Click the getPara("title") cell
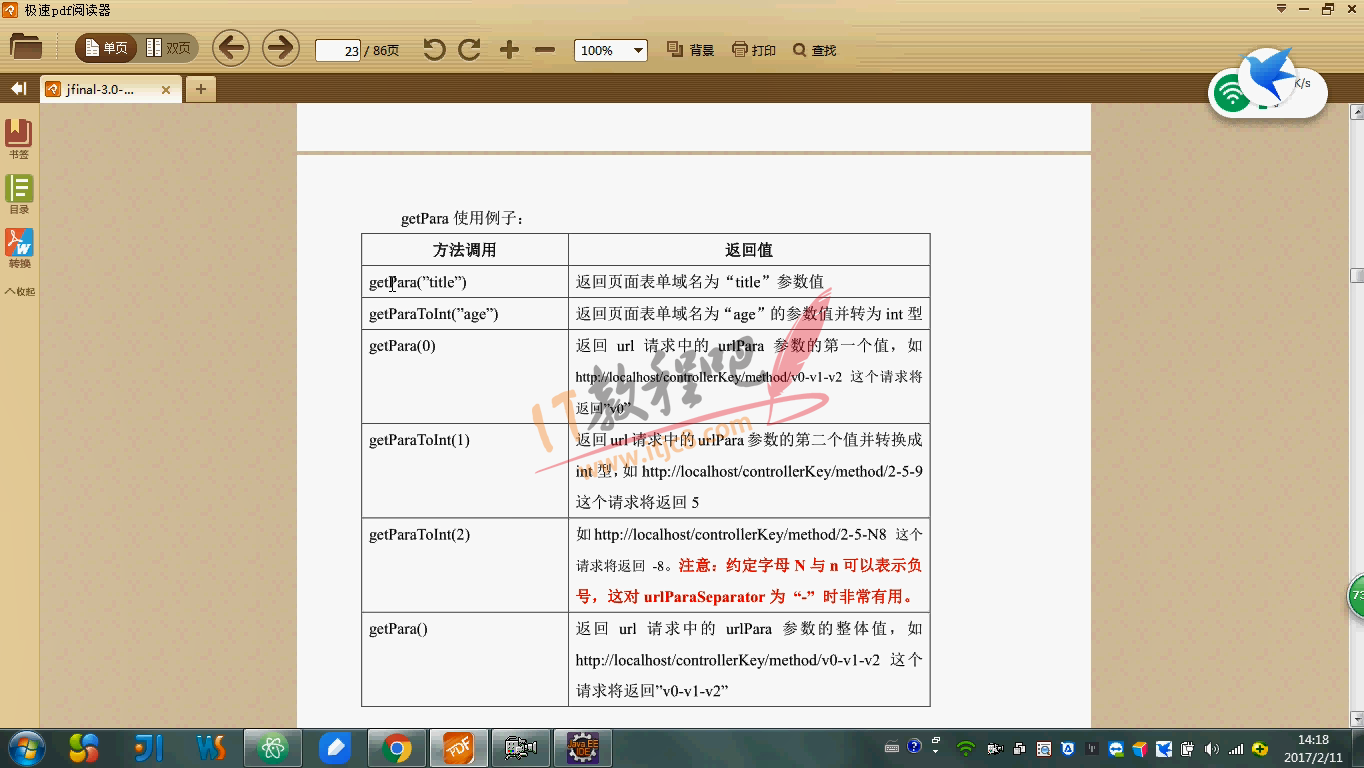1364x768 pixels. coord(465,282)
